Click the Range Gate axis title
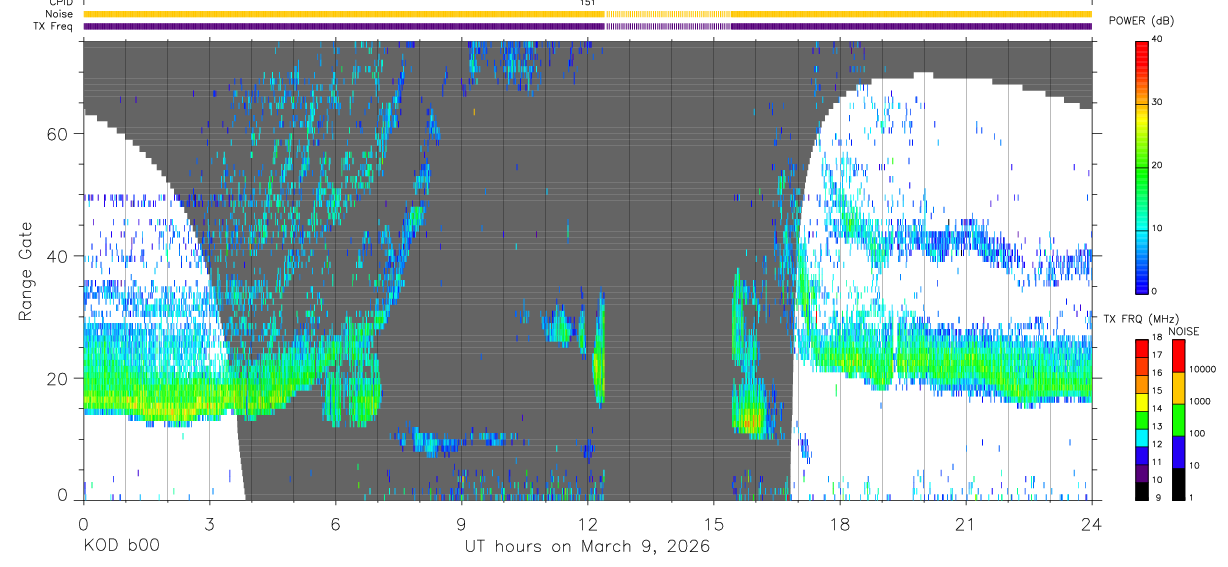Viewport: 1228px width, 567px height. (25, 271)
